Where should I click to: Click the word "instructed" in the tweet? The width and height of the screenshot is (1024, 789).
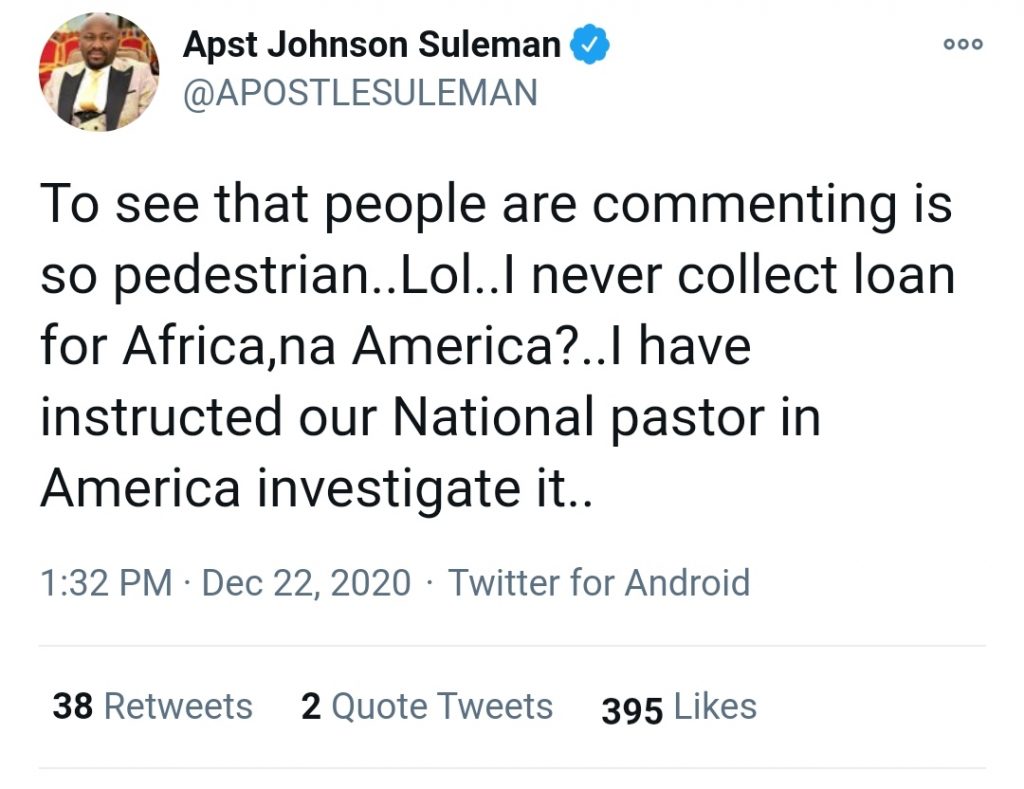(161, 417)
